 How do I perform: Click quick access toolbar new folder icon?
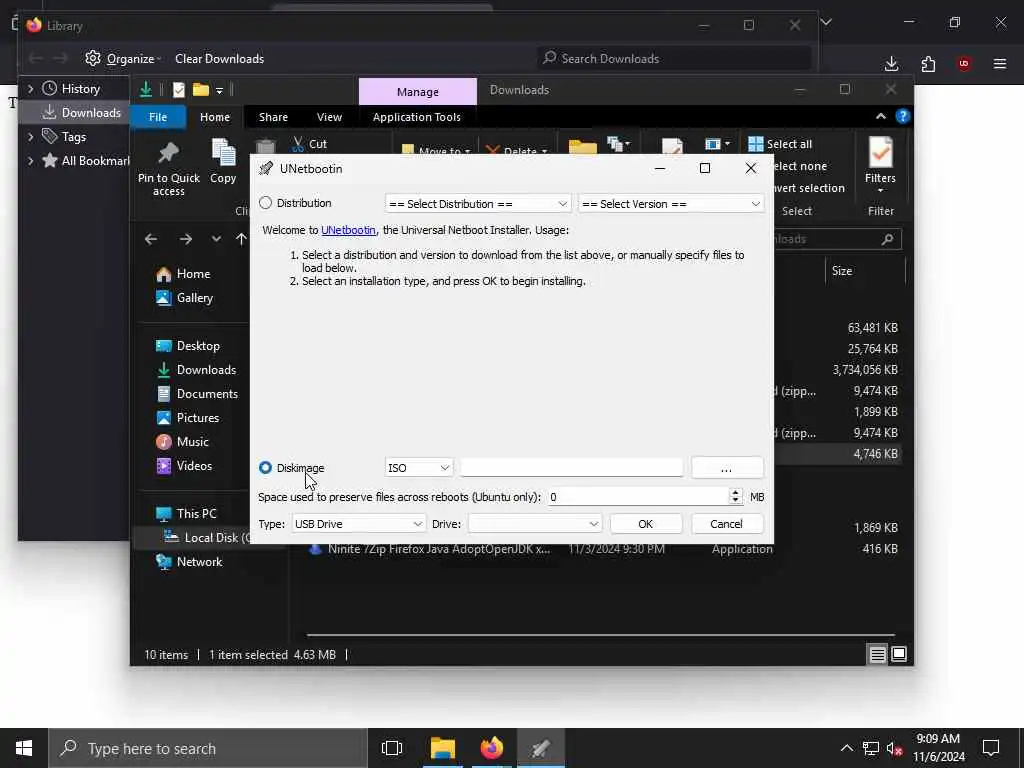(x=201, y=90)
